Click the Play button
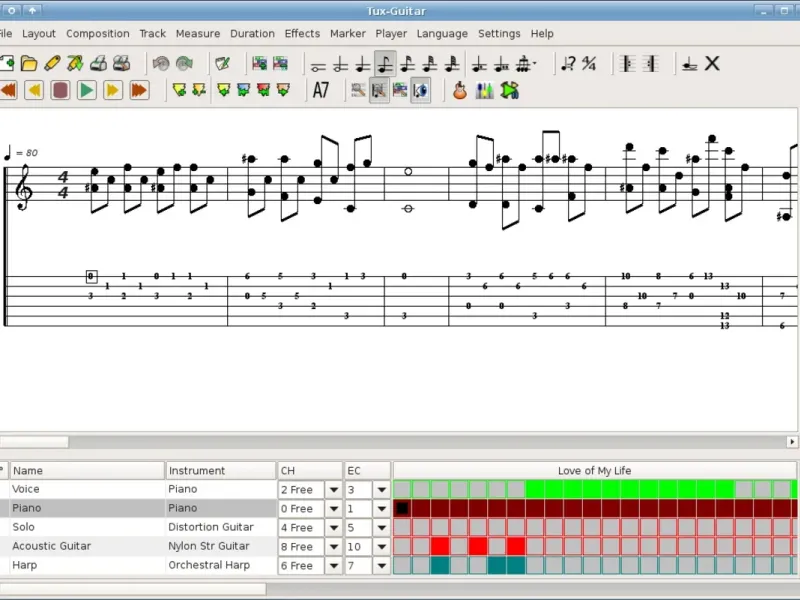Image resolution: width=800 pixels, height=600 pixels. click(x=86, y=91)
